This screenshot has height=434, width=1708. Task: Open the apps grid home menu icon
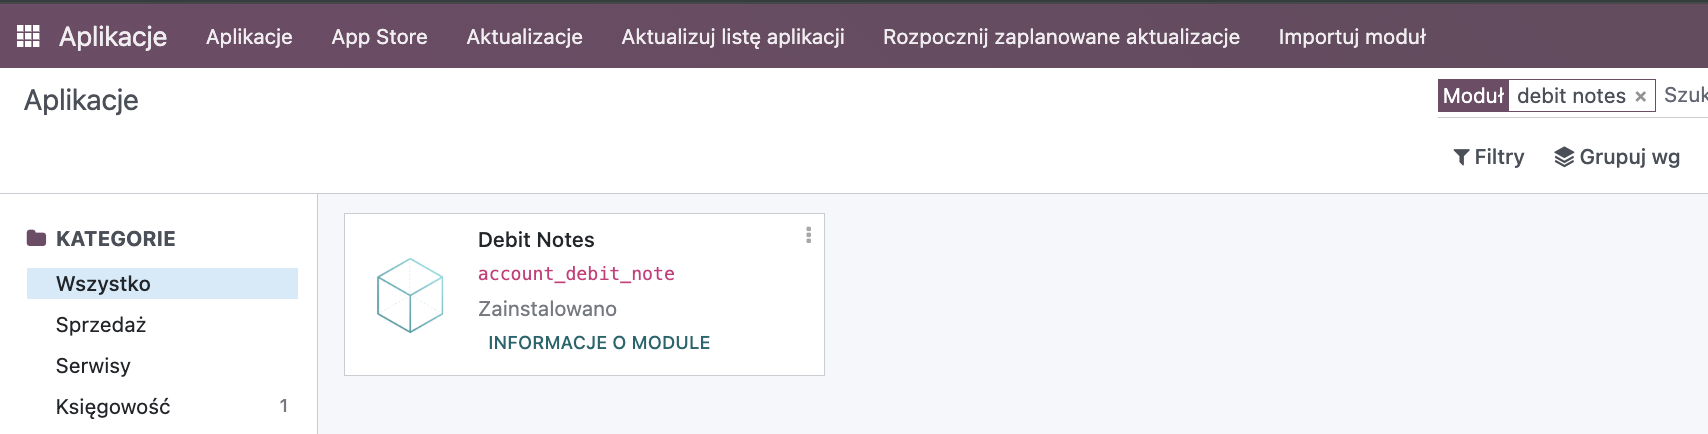(28, 36)
